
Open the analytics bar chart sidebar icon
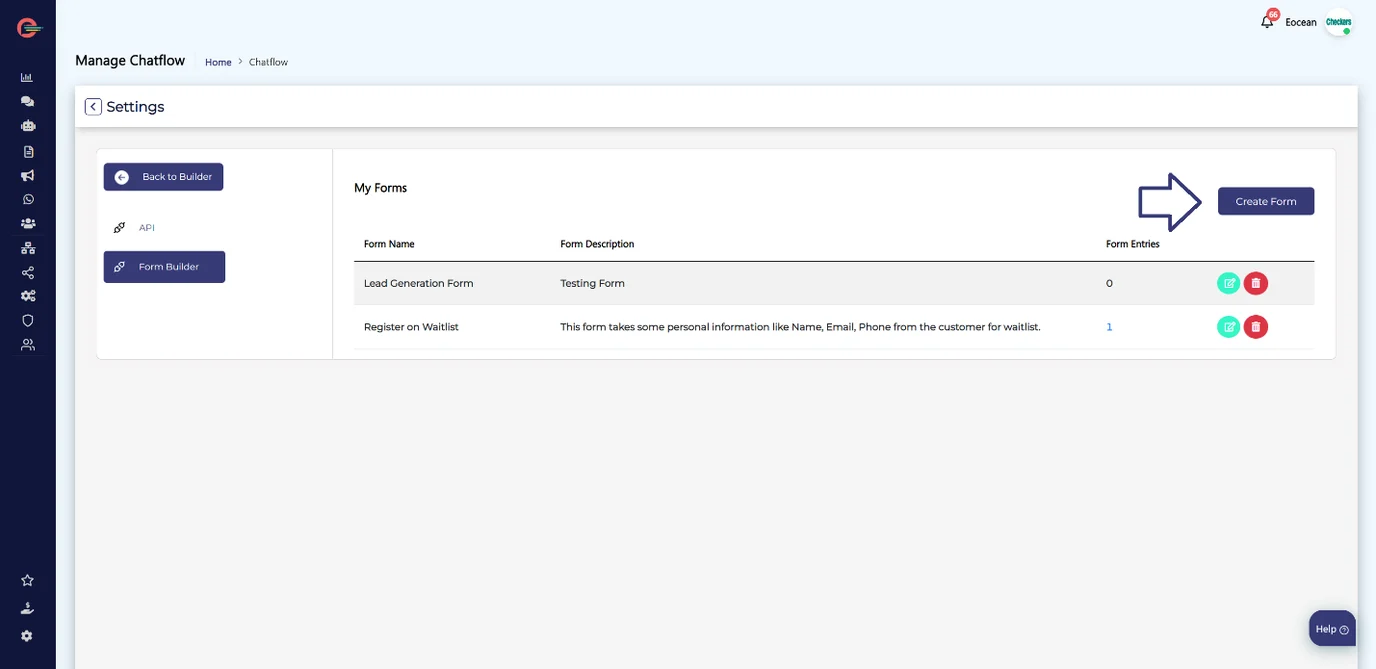[x=27, y=77]
